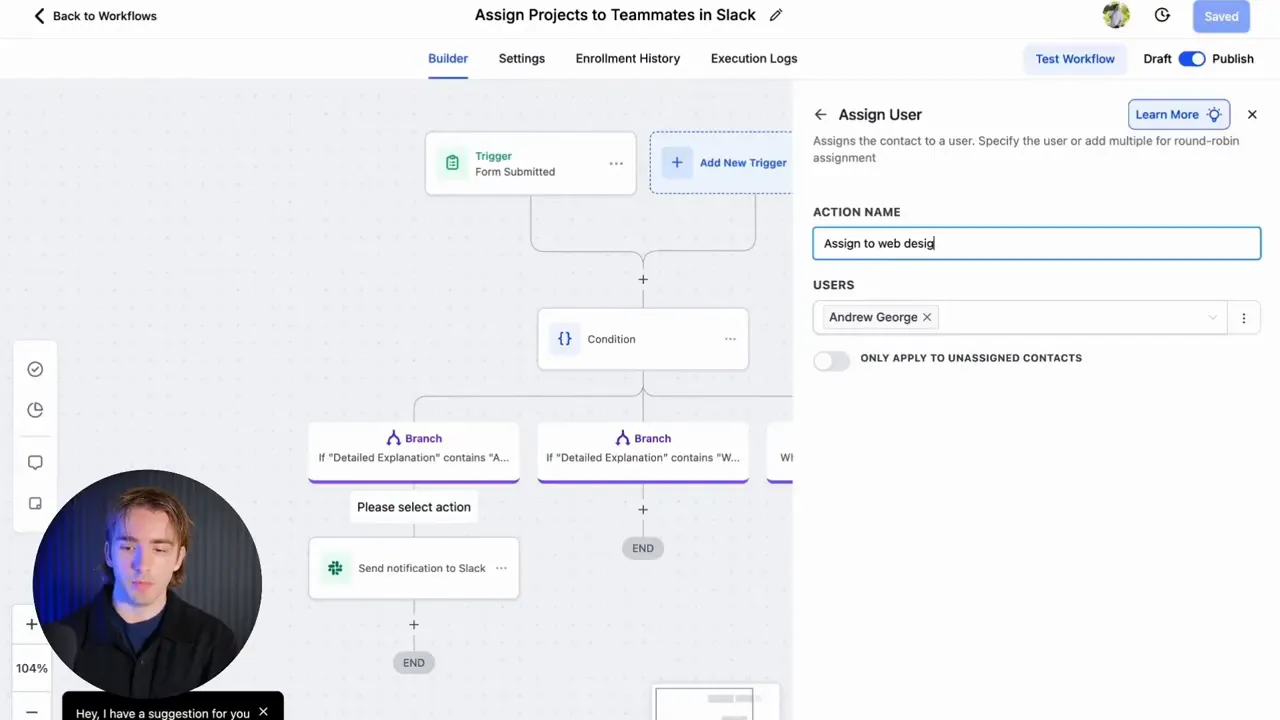Viewport: 1280px width, 720px height.
Task: Click the first Branch icon for "A..." condition
Action: click(394, 438)
